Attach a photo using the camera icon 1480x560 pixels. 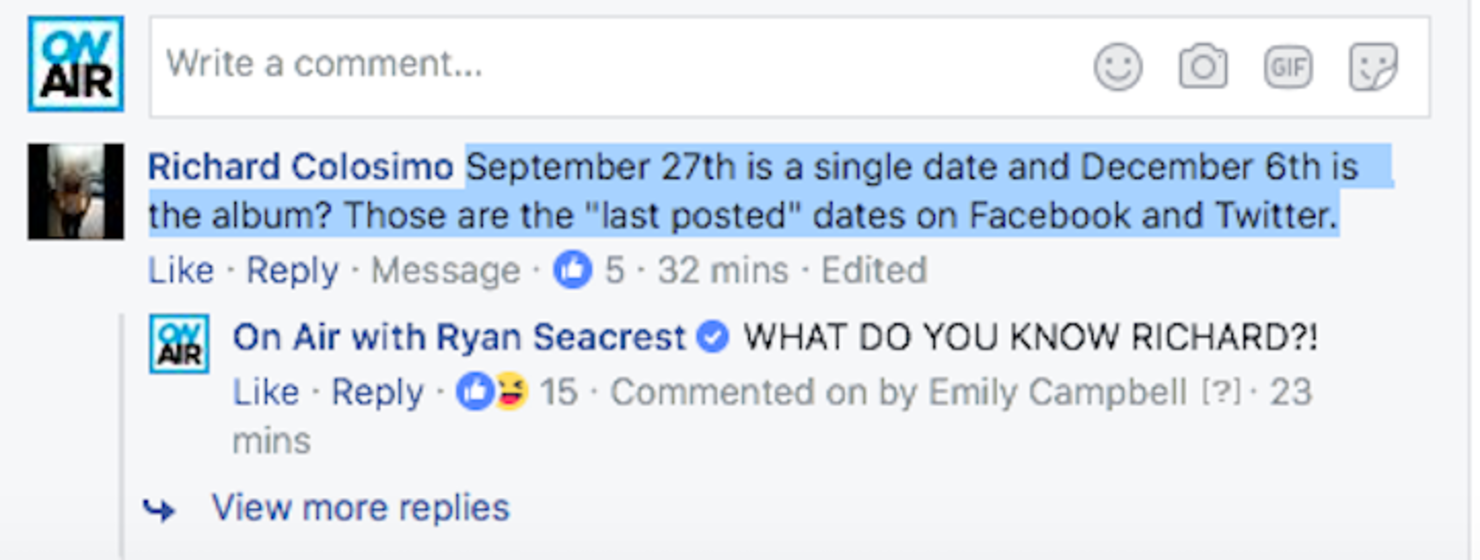(1203, 68)
